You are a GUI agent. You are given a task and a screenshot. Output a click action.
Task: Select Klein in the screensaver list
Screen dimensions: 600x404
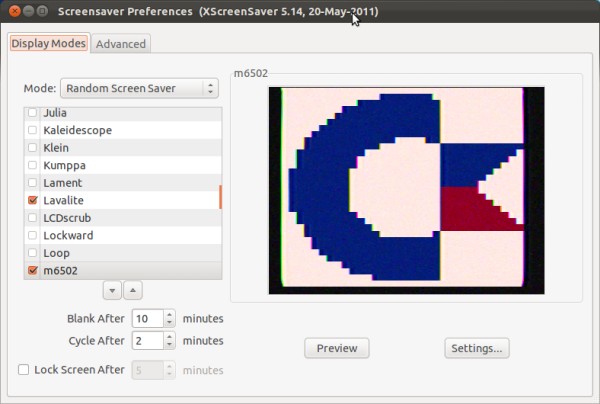[x=122, y=148]
